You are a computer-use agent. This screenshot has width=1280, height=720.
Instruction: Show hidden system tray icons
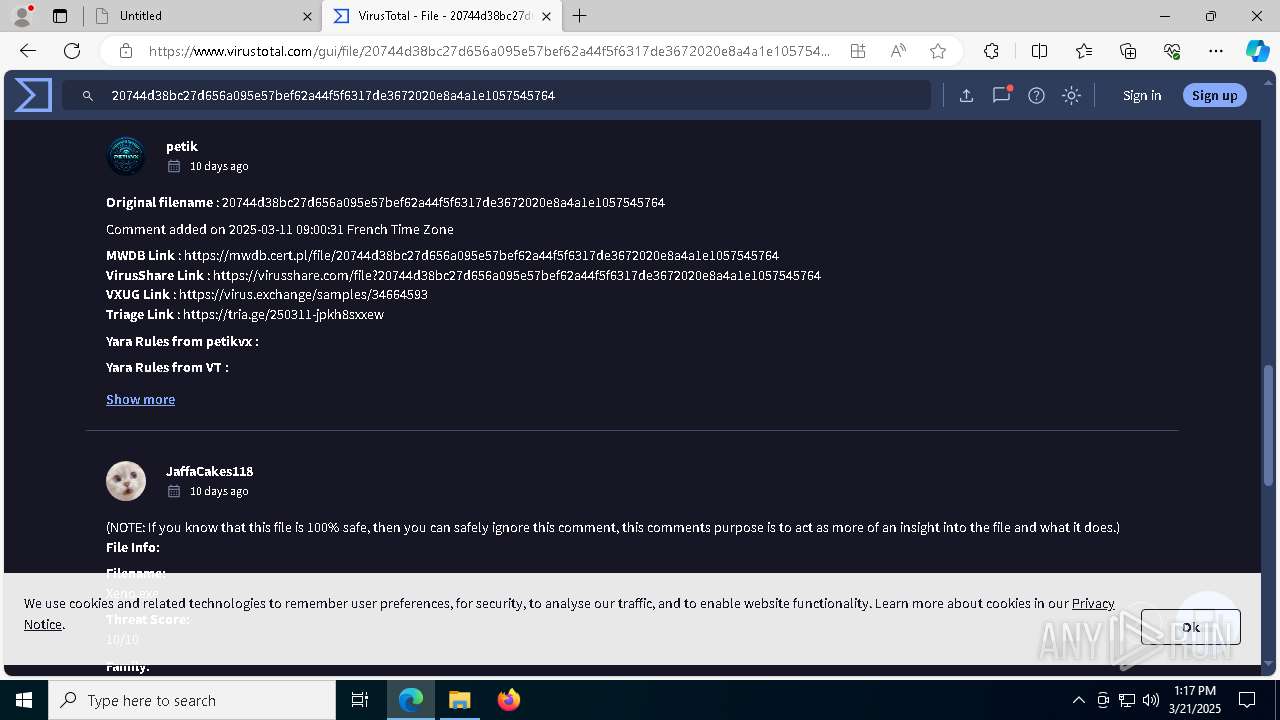(1078, 700)
